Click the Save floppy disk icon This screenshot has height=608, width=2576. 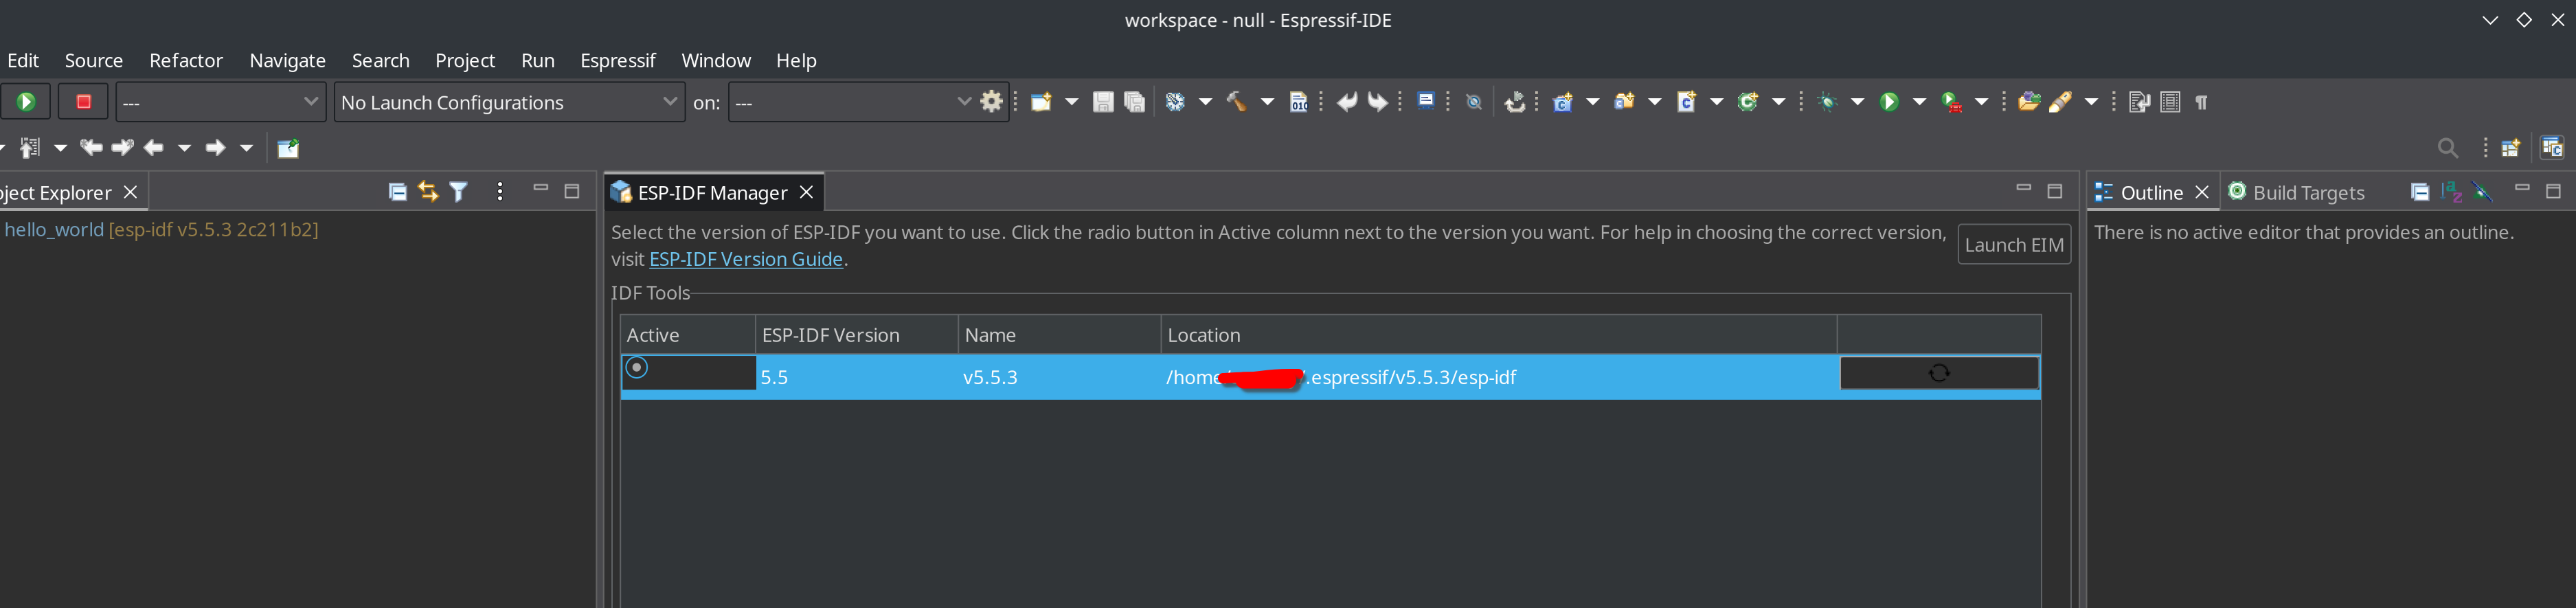[1103, 102]
